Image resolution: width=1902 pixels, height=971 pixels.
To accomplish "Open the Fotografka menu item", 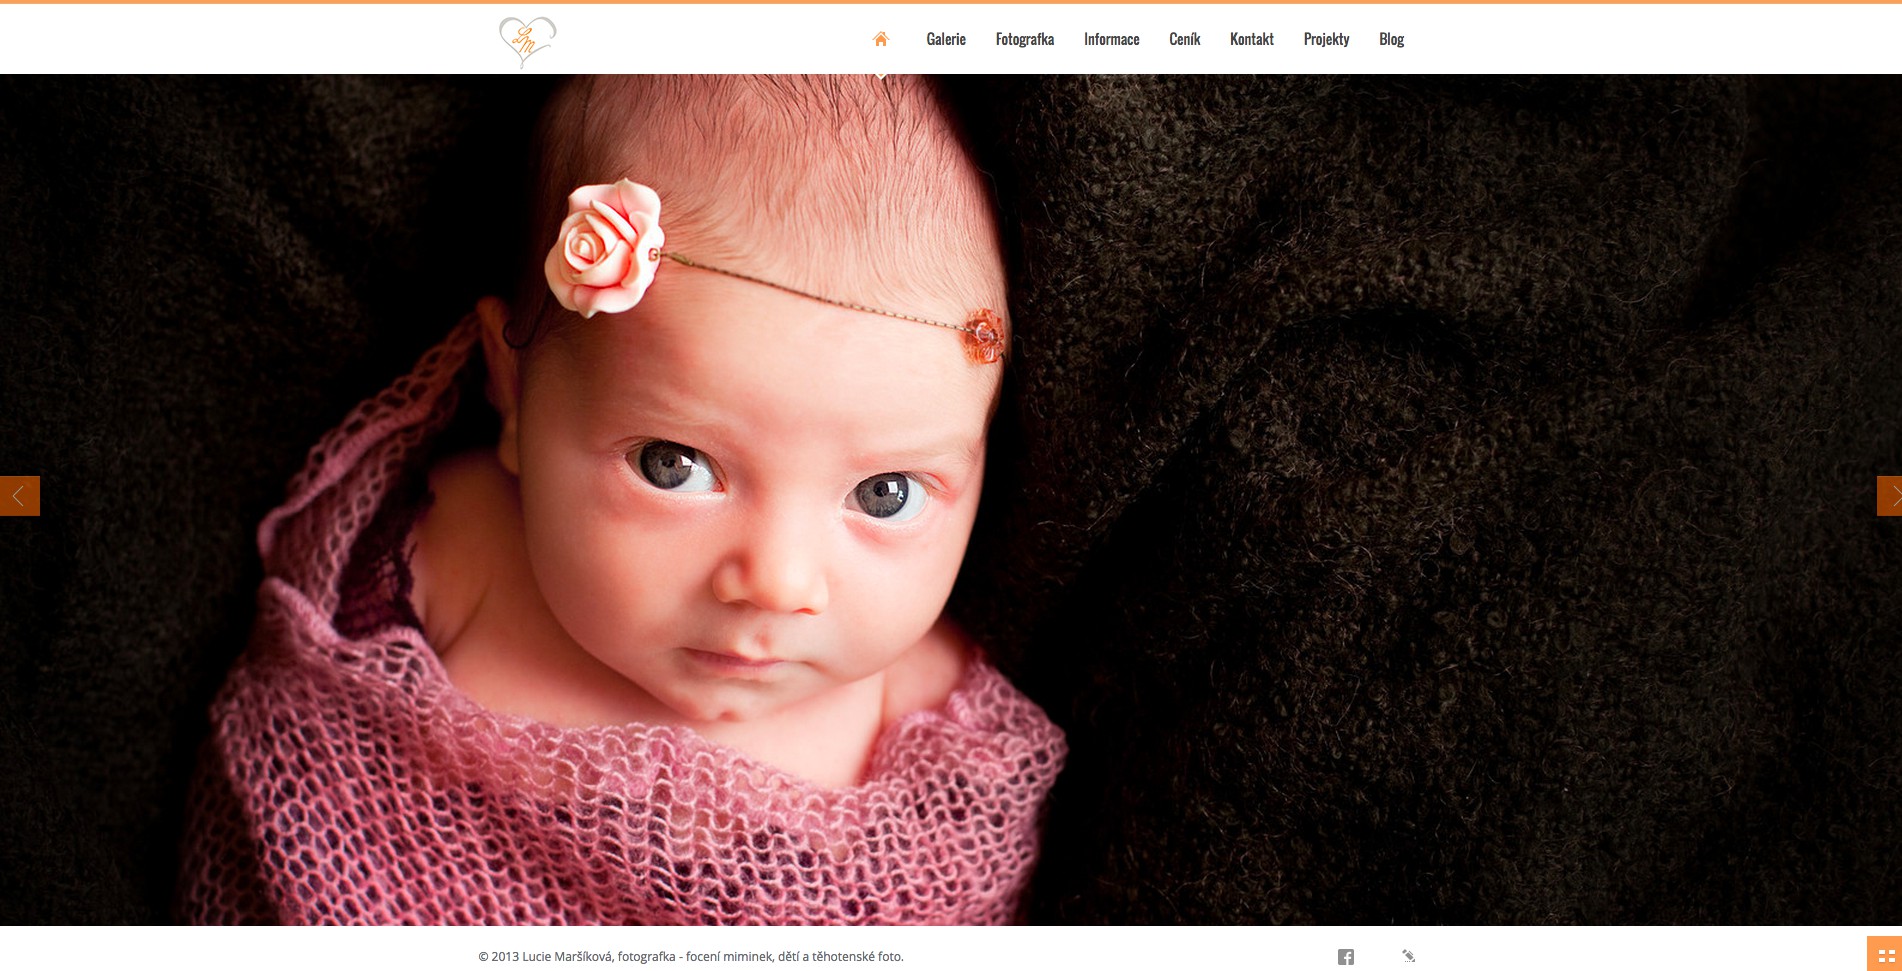I will [x=1025, y=39].
